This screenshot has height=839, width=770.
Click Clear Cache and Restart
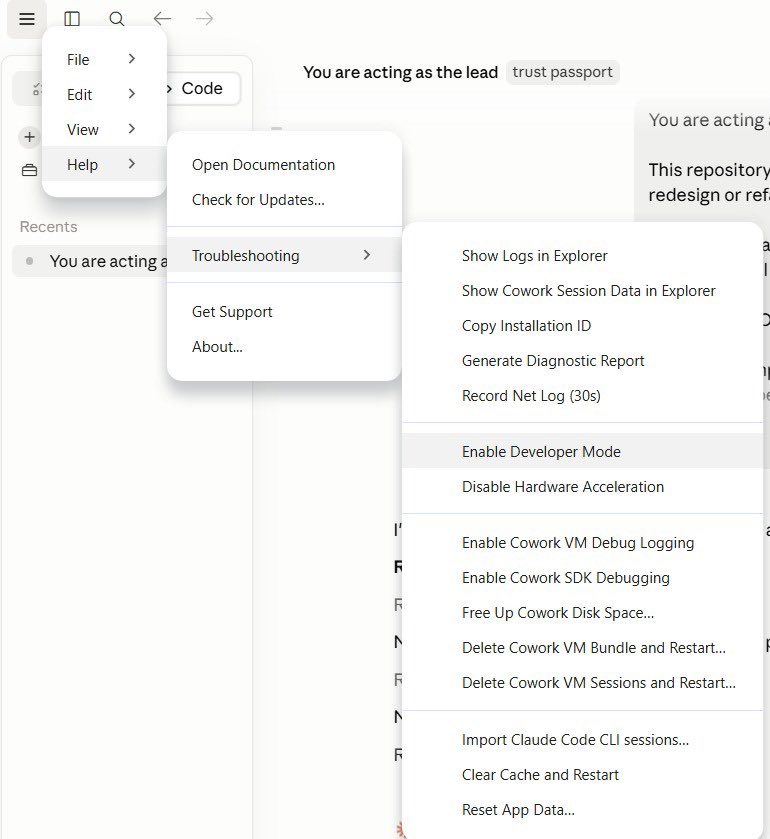pos(582,774)
